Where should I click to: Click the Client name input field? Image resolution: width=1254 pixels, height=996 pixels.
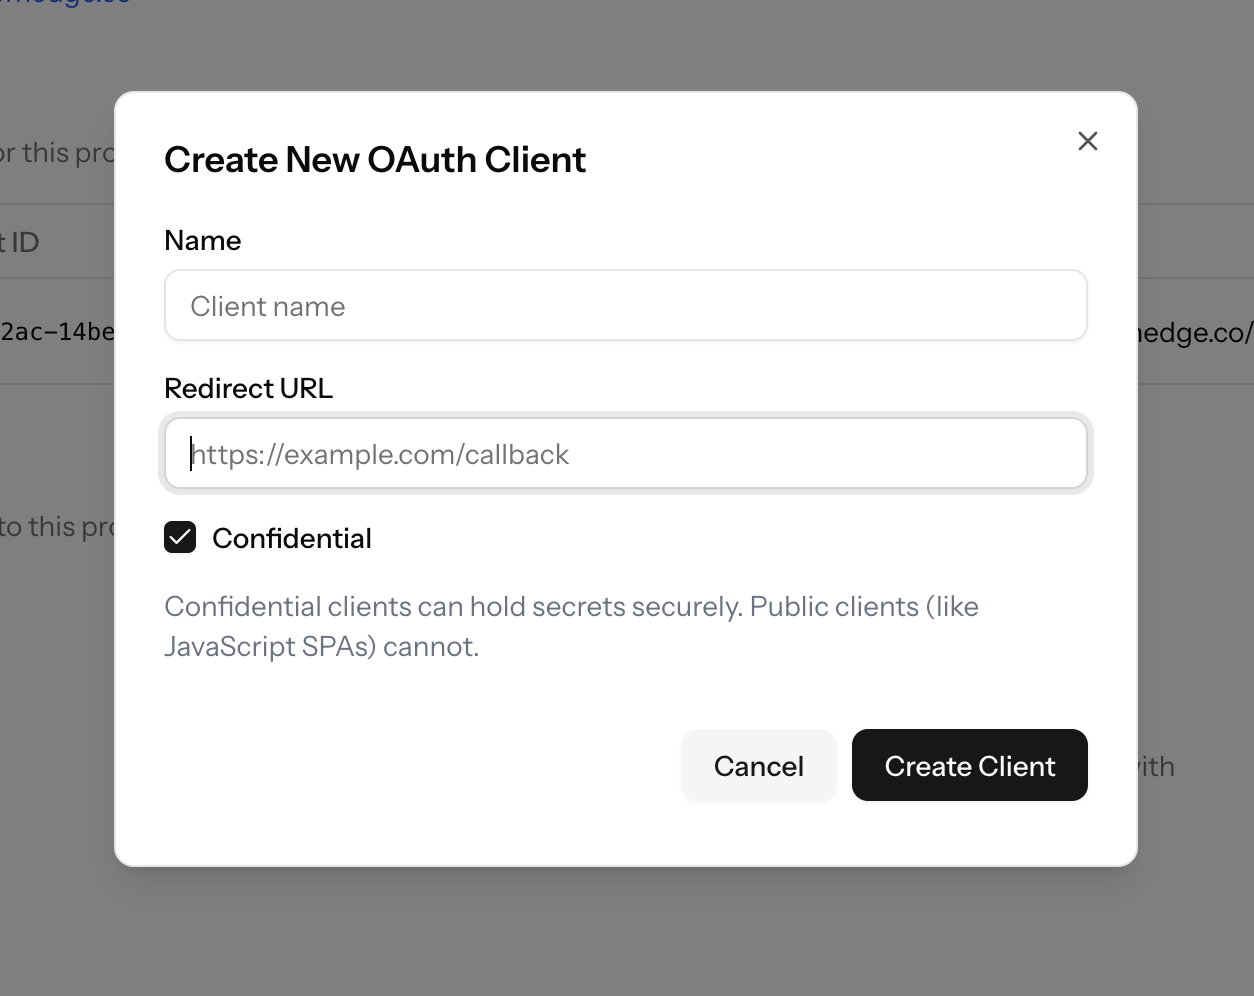coord(625,306)
